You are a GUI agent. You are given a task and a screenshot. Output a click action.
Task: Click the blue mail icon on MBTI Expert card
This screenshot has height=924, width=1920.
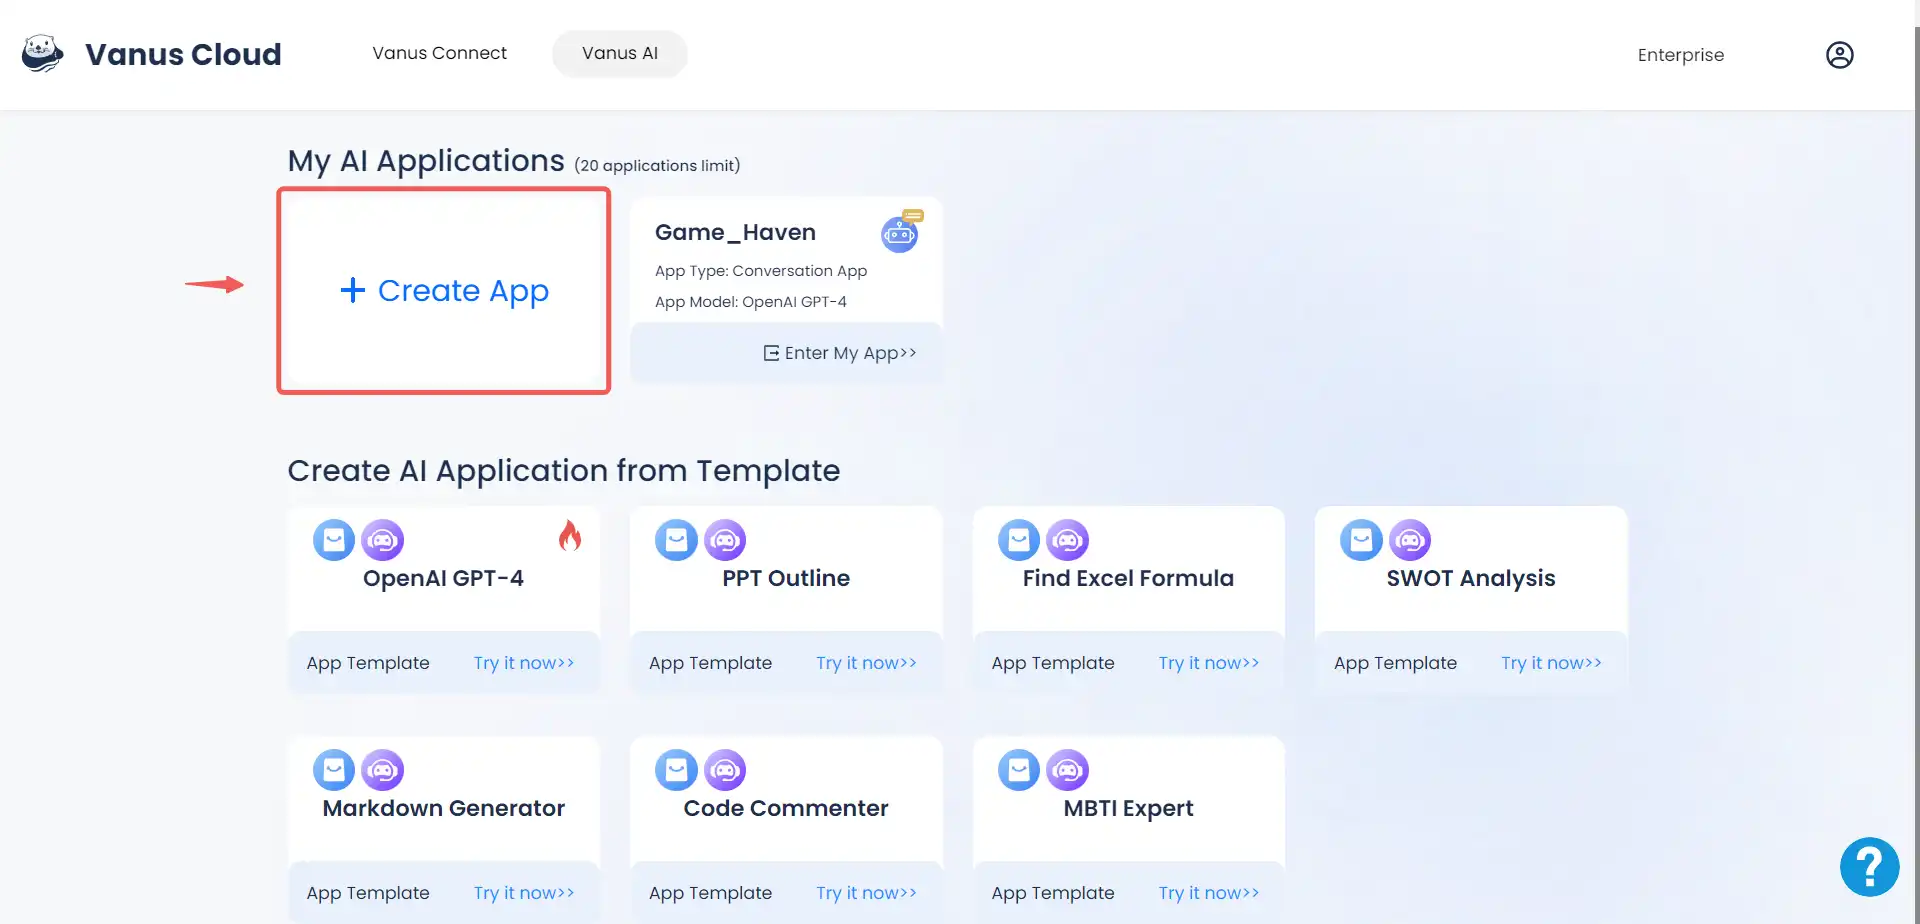click(1019, 770)
